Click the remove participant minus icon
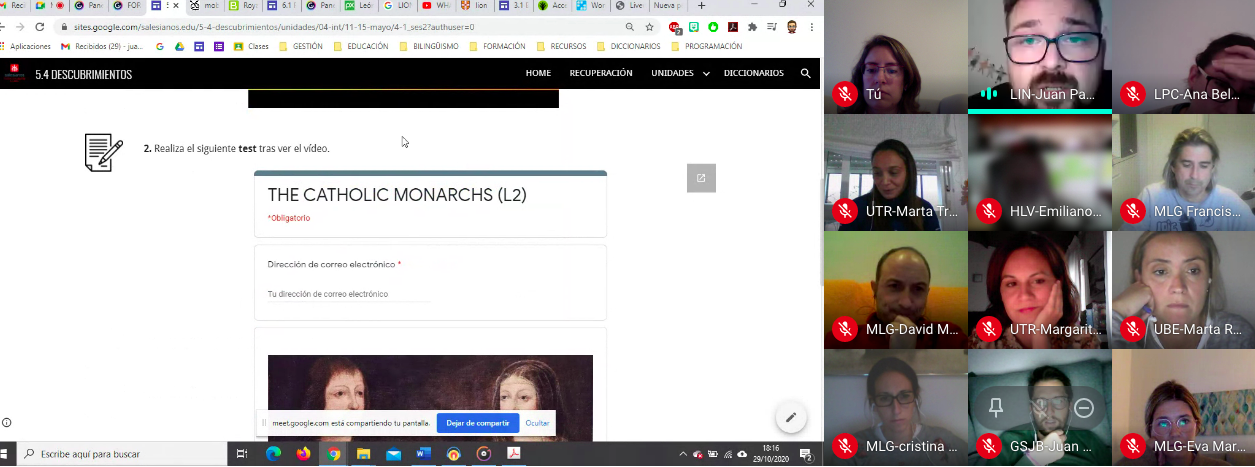This screenshot has width=1255, height=467. 1083,408
